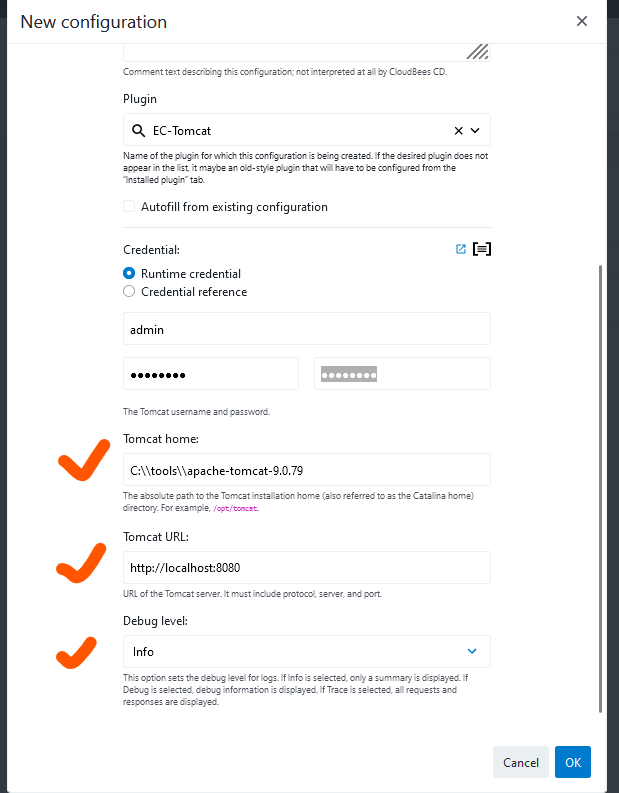Click the Tomcat URL input field
This screenshot has width=619, height=793.
point(306,567)
